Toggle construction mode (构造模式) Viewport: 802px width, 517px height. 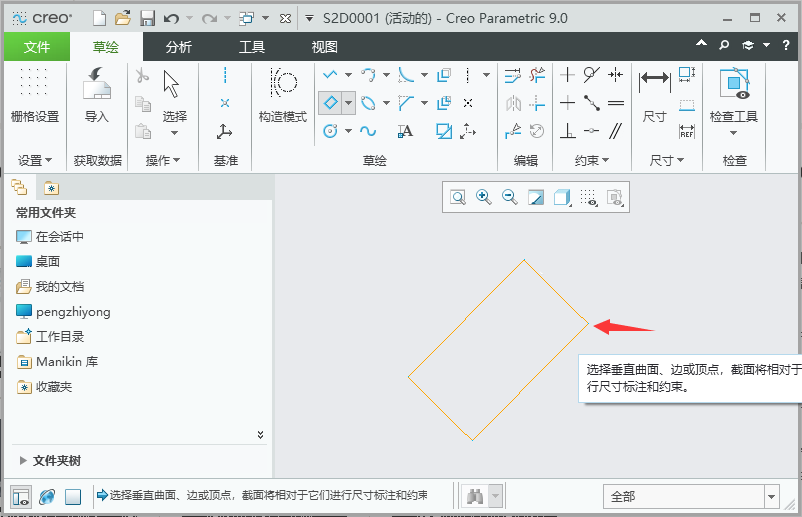point(283,96)
